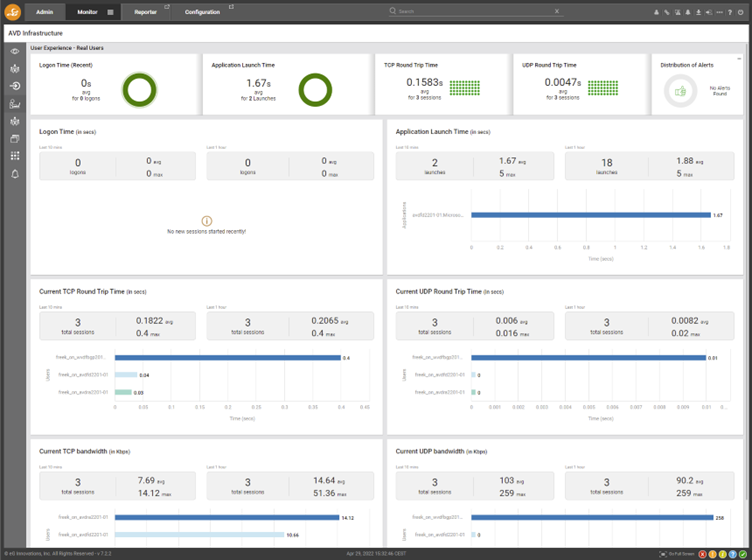Screen dimensions: 752x560
Task: Click the 258 UDP bandwidth bar
Action: pyautogui.click(x=592, y=517)
